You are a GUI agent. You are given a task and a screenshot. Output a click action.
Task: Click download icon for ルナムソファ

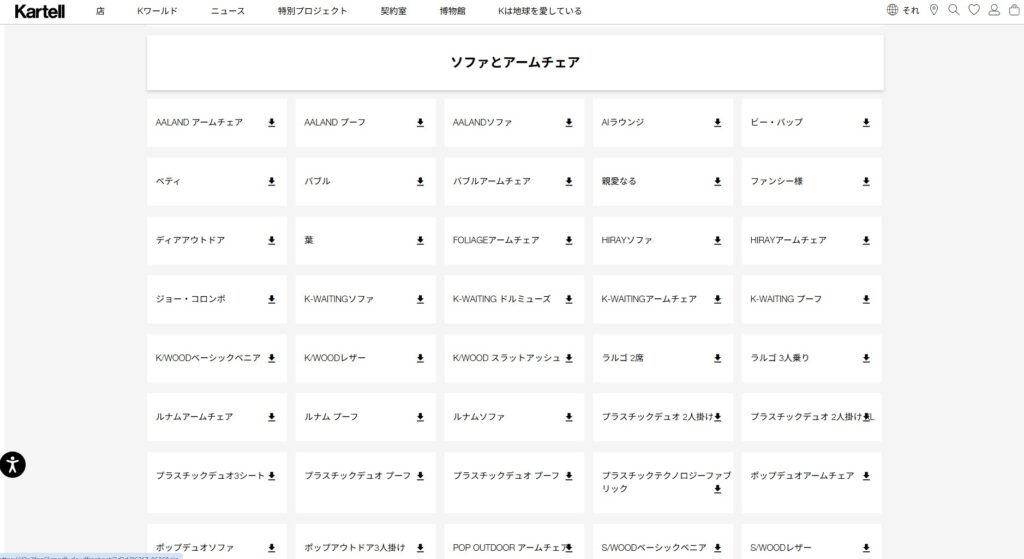pyautogui.click(x=568, y=417)
